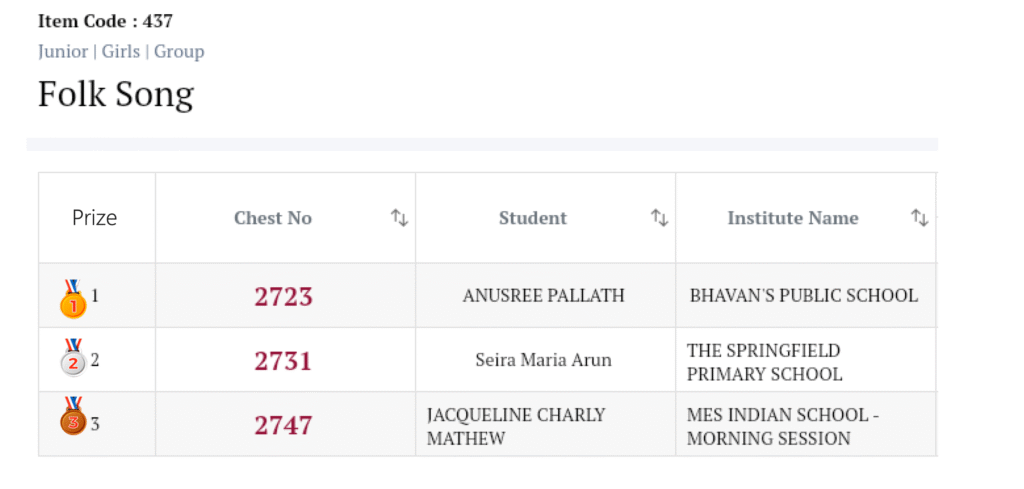
Task: Sort table by Chest No arrows
Action: click(x=399, y=218)
